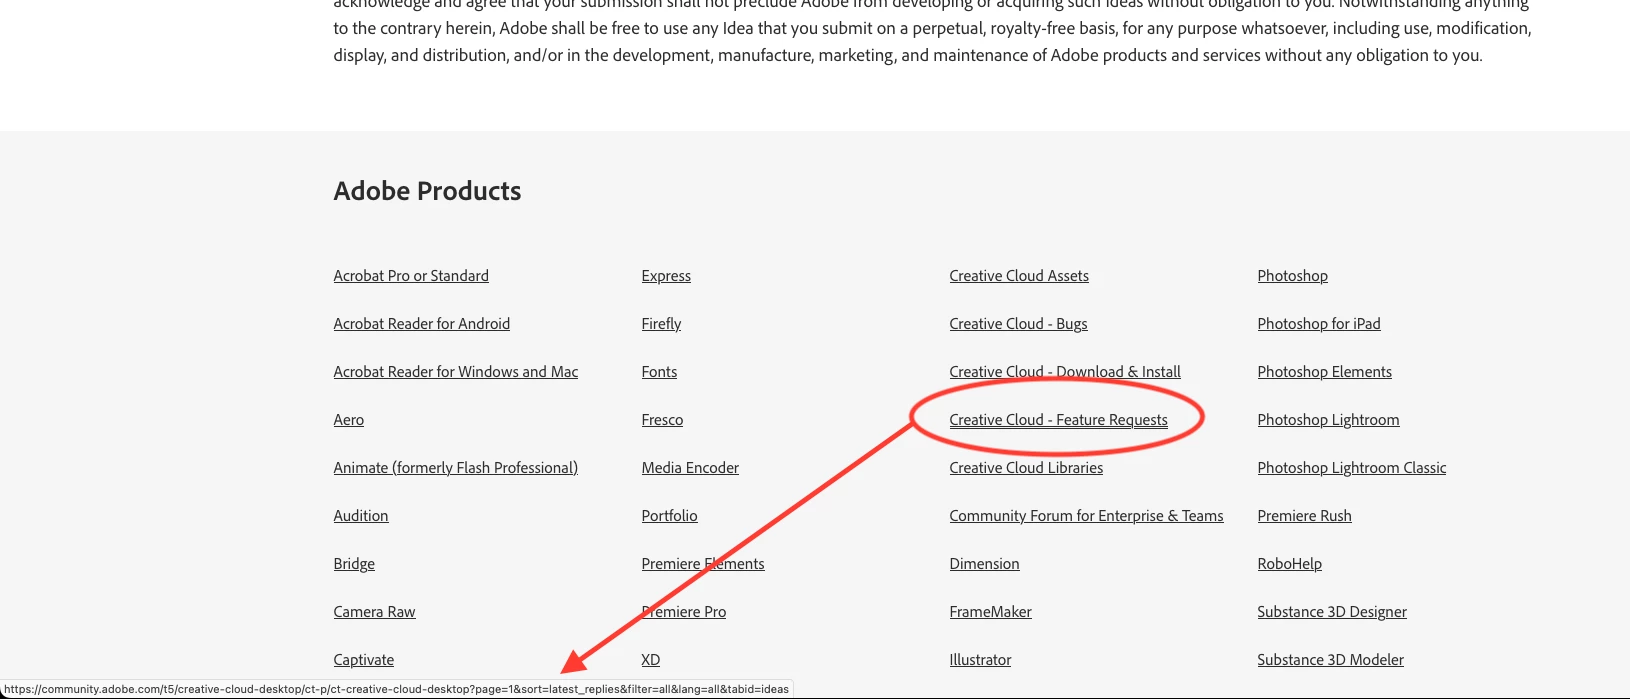
Task: Open the Fonts link
Action: (x=659, y=372)
